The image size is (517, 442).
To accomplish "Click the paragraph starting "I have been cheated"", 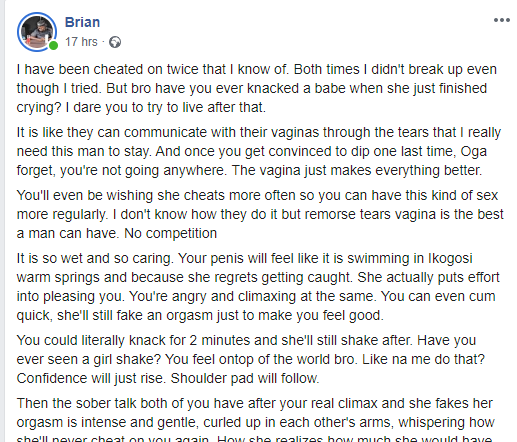I will point(257,88).
